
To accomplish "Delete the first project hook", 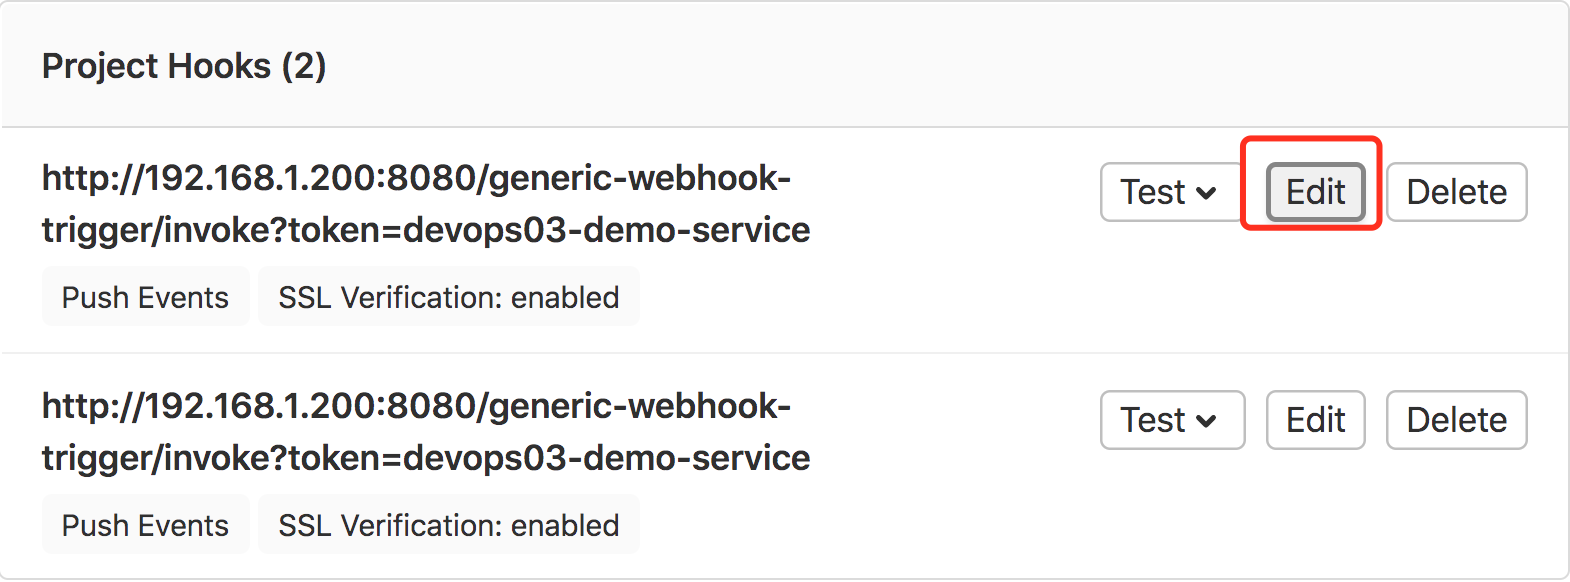I will [1456, 192].
